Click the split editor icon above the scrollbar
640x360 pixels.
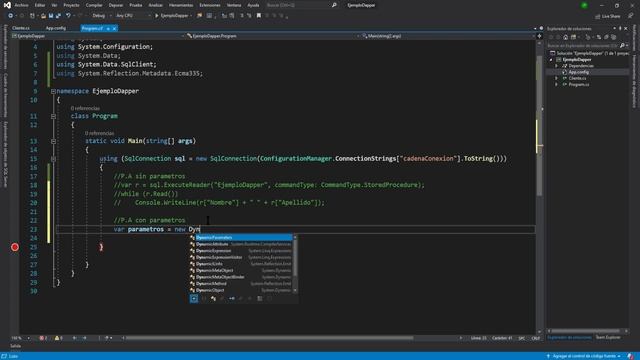[539, 36]
